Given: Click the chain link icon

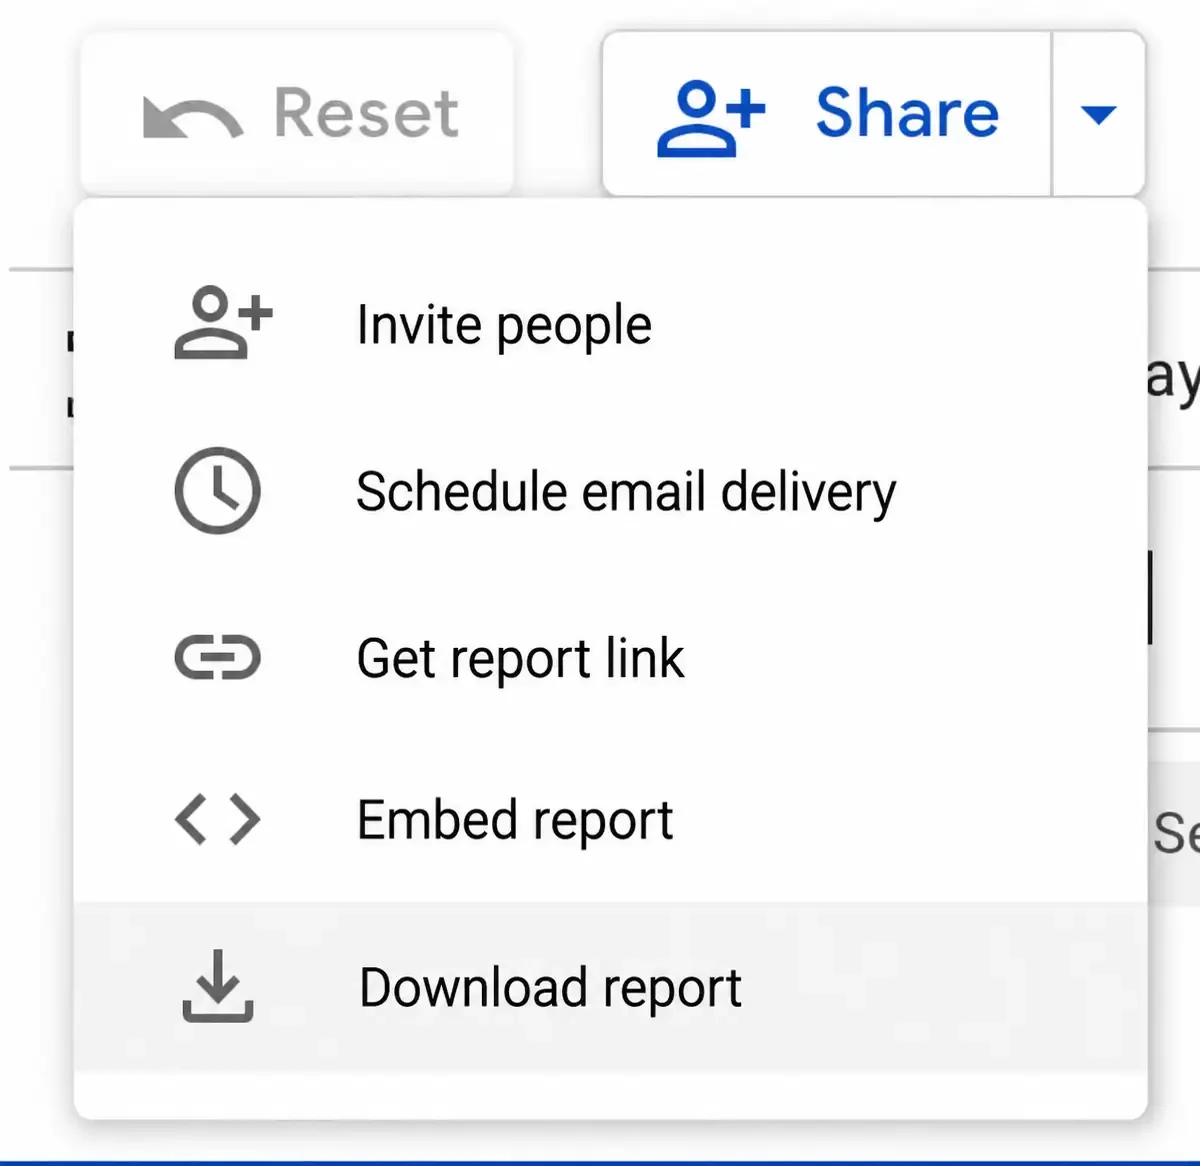Looking at the screenshot, I should [x=218, y=658].
